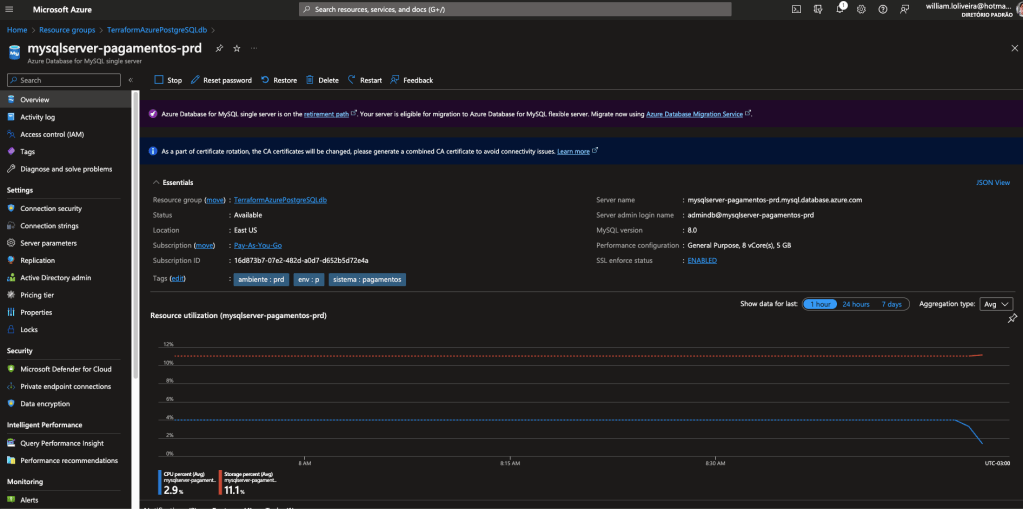Collapse the left sidebar menu
This screenshot has width=1023, height=509.
coord(130,80)
